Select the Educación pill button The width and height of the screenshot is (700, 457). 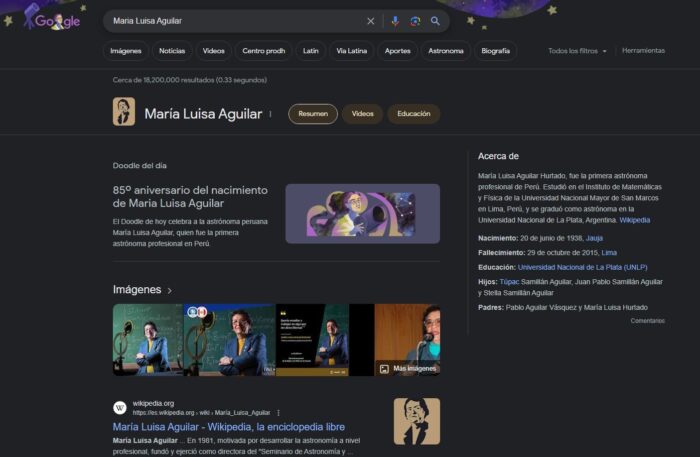pyautogui.click(x=414, y=114)
